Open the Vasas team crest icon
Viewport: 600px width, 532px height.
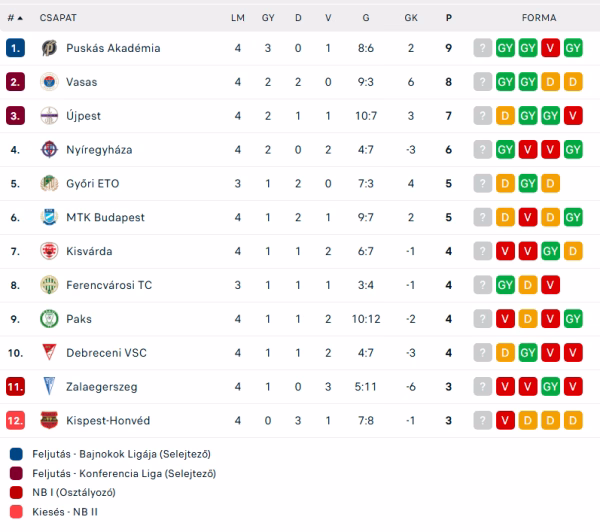(49, 82)
